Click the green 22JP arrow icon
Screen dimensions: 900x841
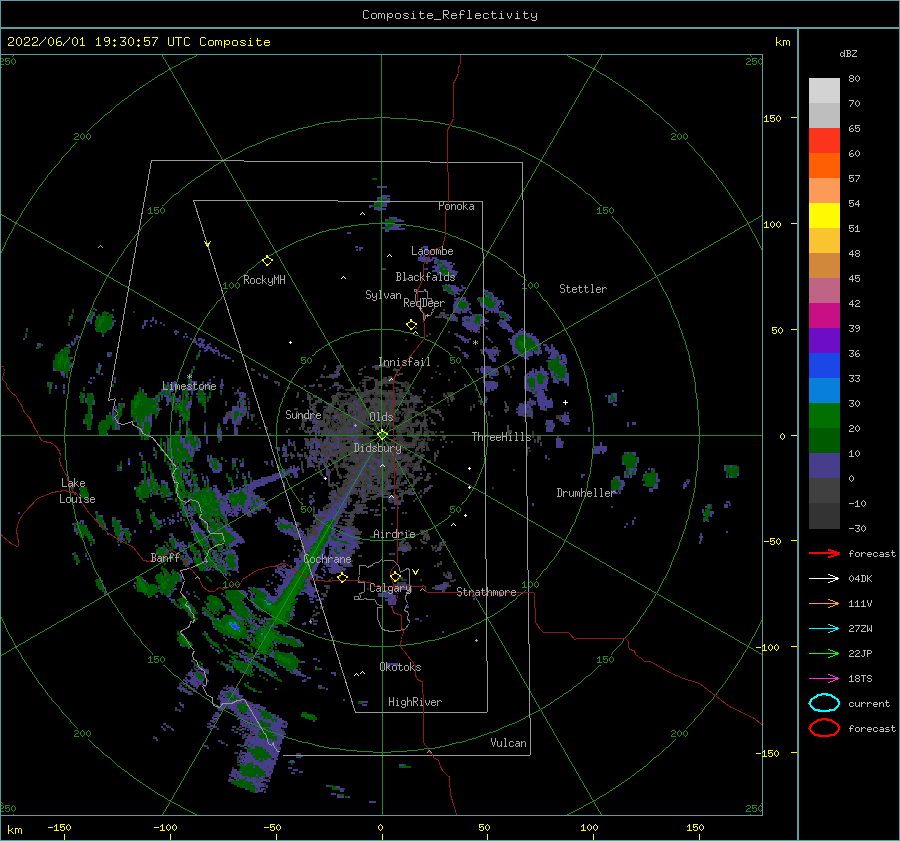point(824,653)
